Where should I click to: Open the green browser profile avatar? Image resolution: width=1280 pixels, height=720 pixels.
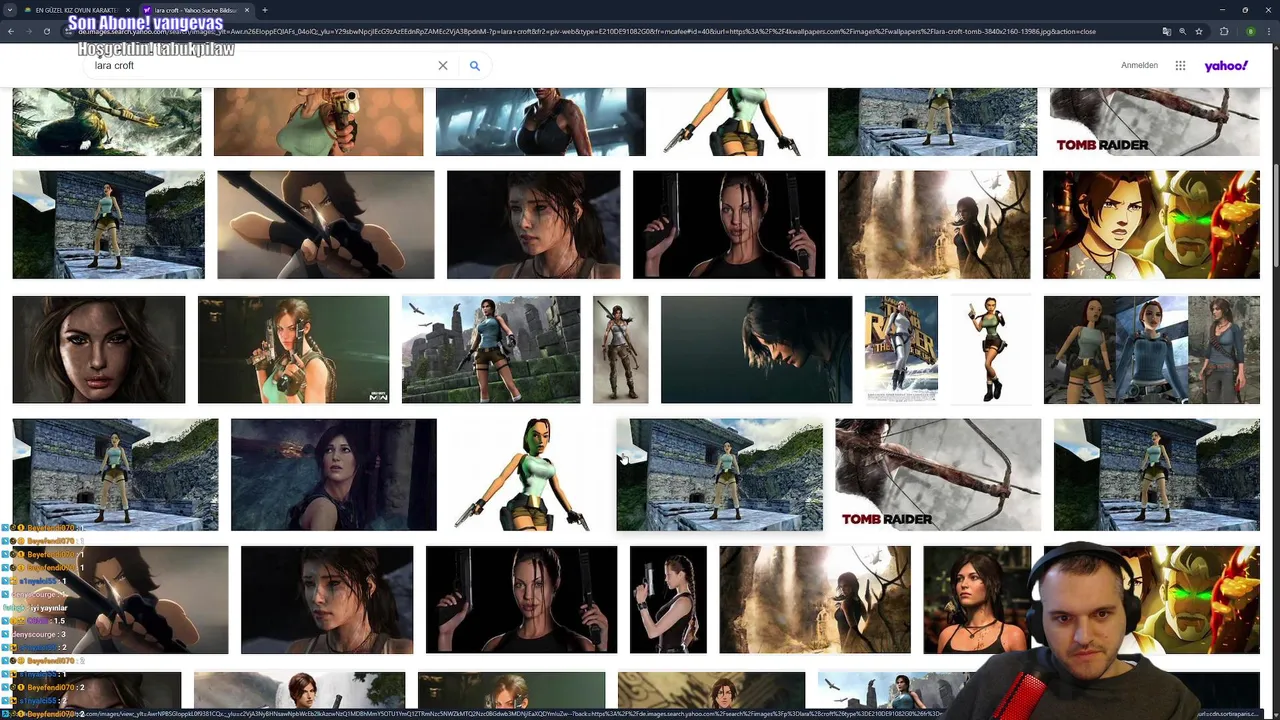click(1250, 31)
